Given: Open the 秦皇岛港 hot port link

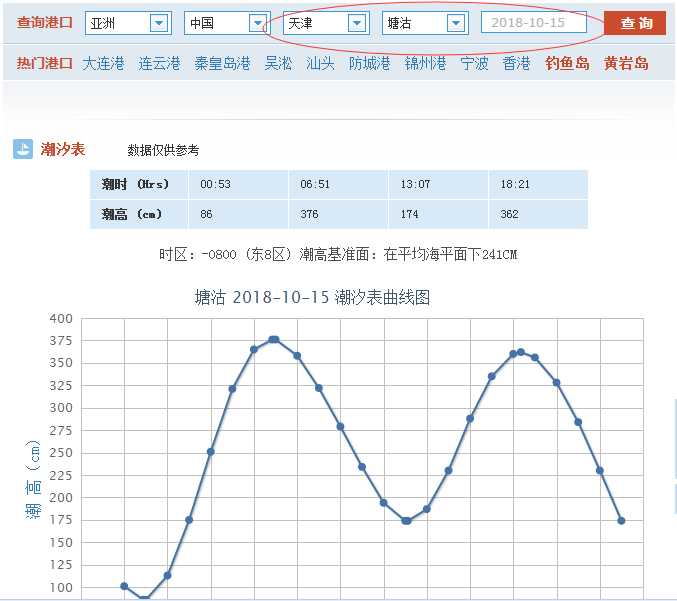Looking at the screenshot, I should [222, 63].
